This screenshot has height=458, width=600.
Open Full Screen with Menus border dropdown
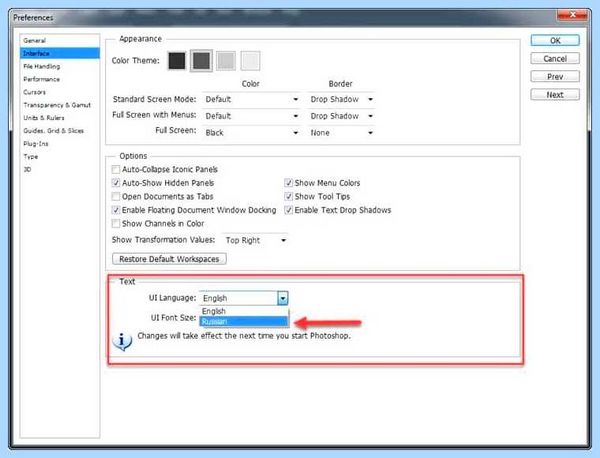(x=341, y=116)
